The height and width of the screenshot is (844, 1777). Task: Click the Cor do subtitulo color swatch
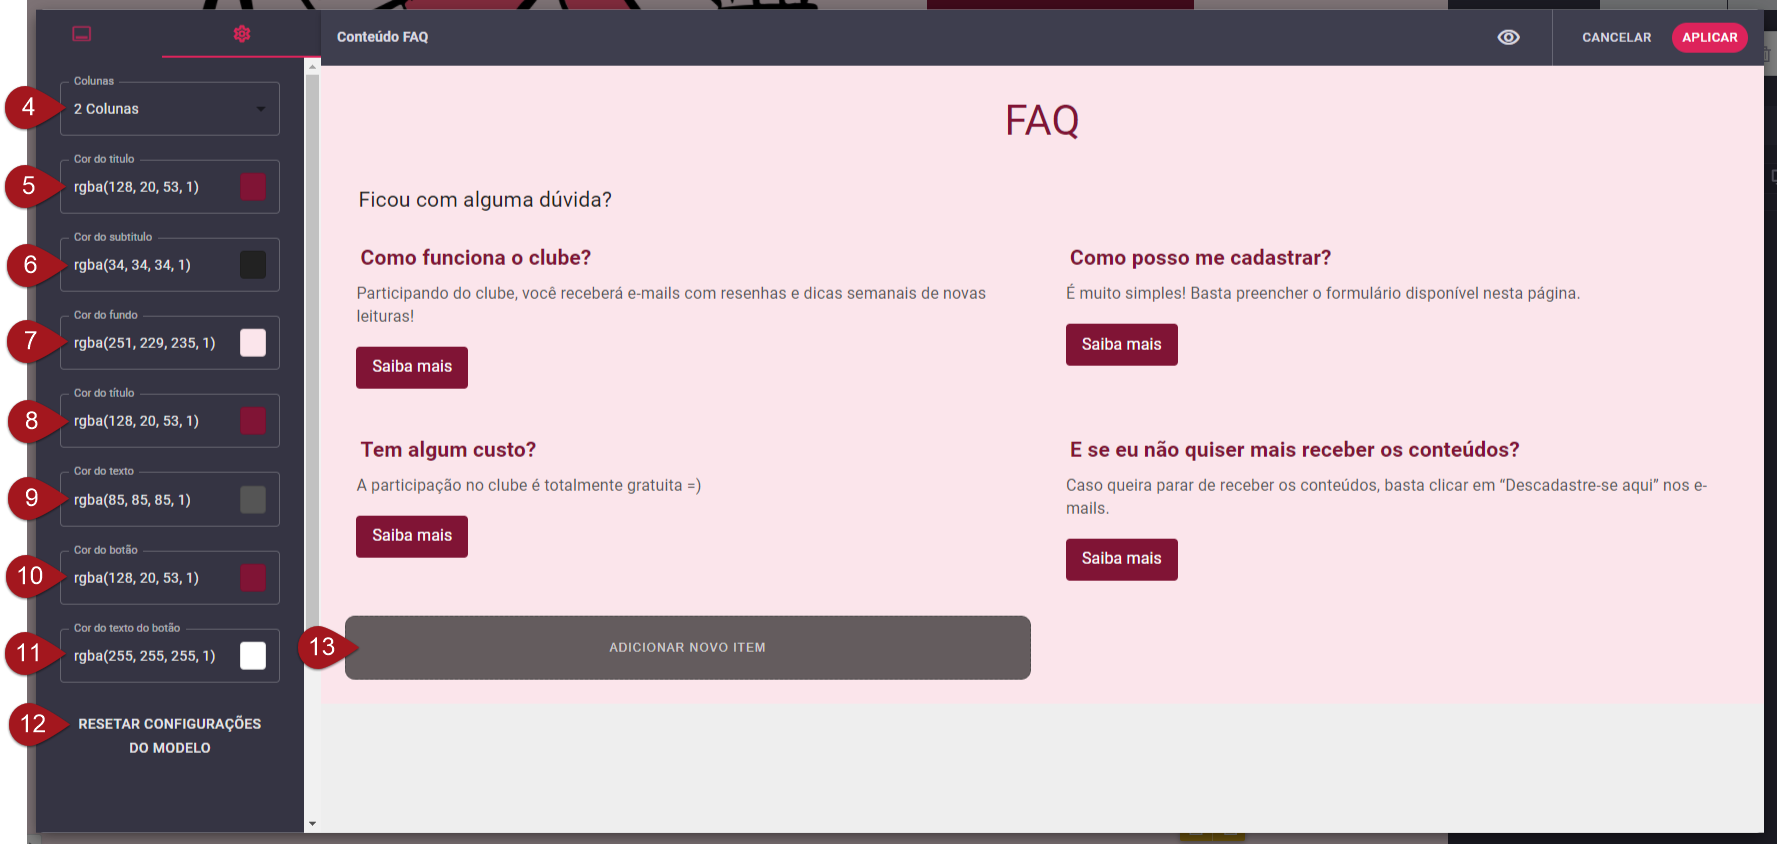tap(253, 265)
